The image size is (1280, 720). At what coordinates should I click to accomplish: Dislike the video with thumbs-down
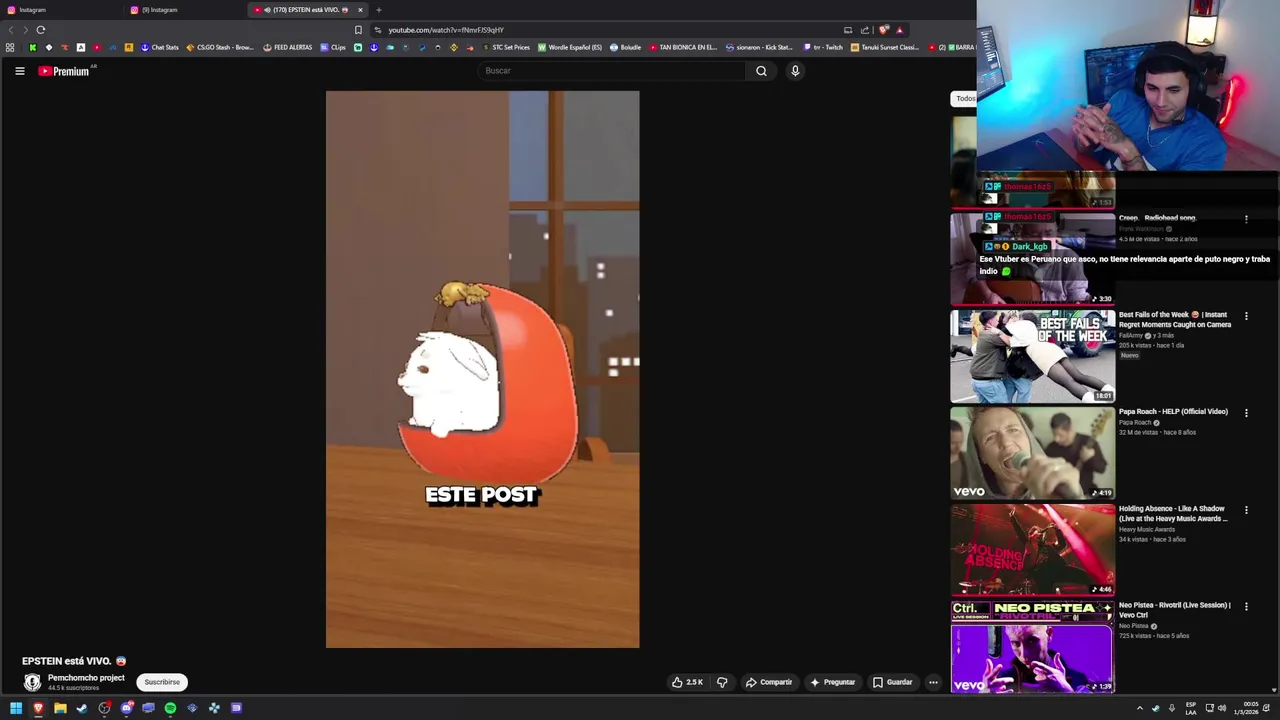(x=722, y=682)
